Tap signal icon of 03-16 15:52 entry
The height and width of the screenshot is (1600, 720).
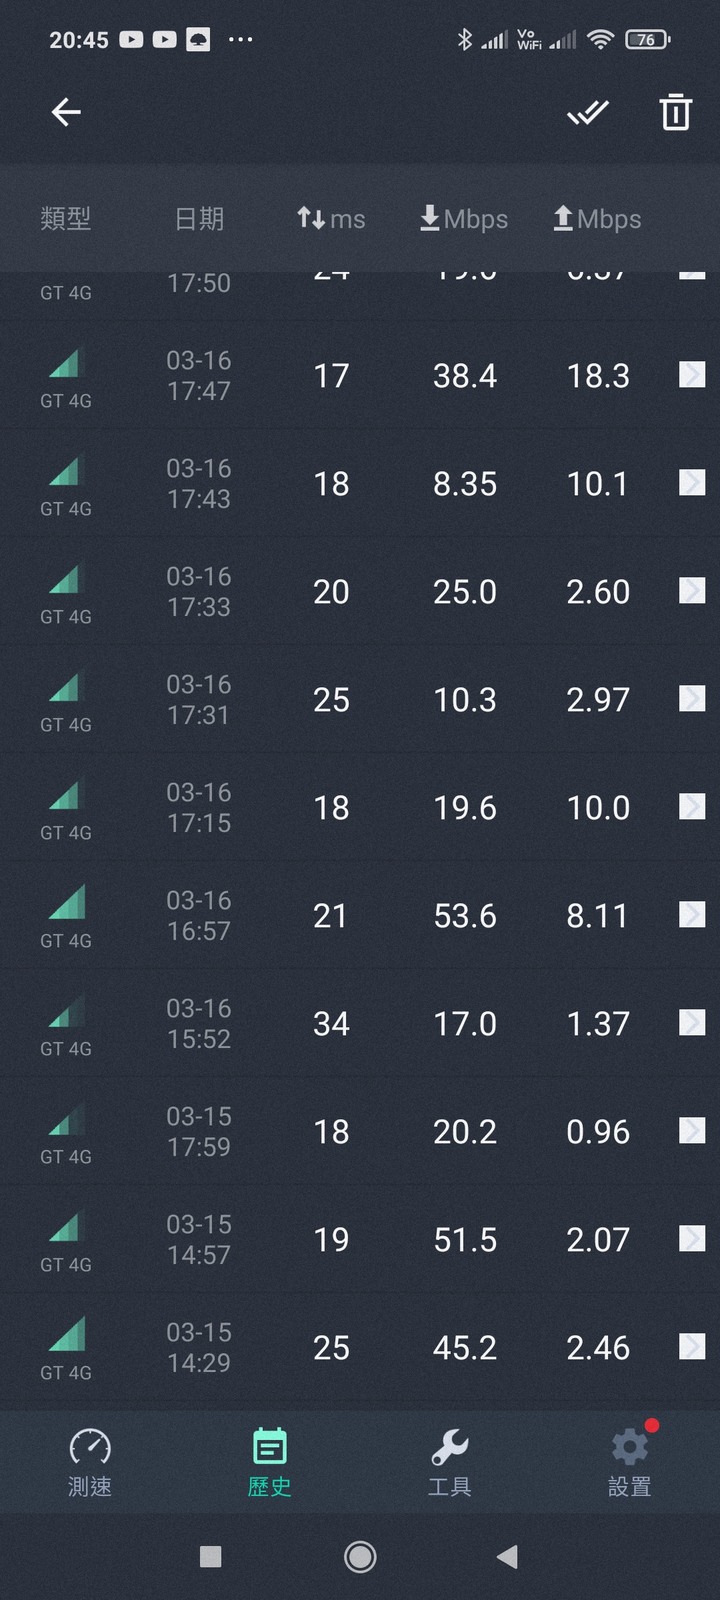click(x=66, y=1013)
